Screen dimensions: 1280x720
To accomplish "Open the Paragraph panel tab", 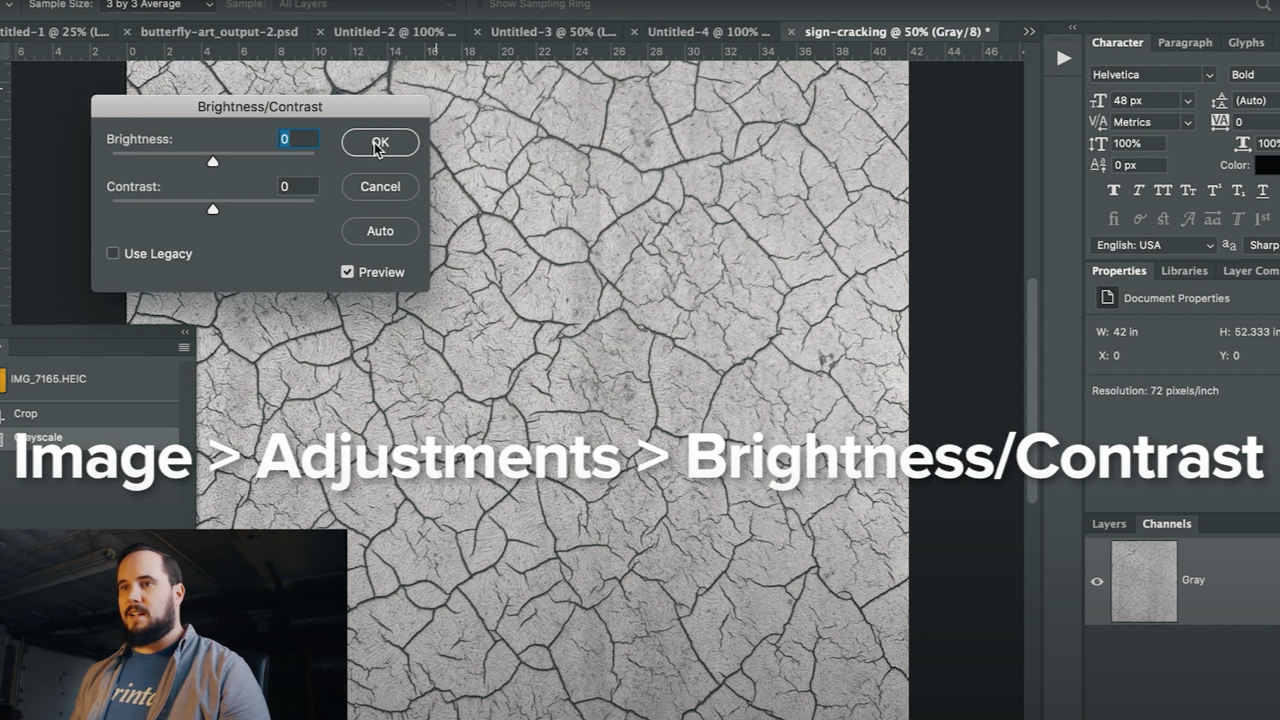I will click(1185, 43).
